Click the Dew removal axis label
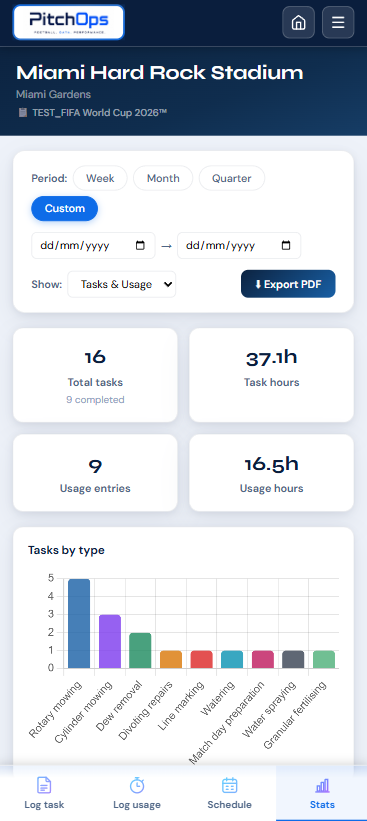The width and height of the screenshot is (367, 821). [119, 705]
